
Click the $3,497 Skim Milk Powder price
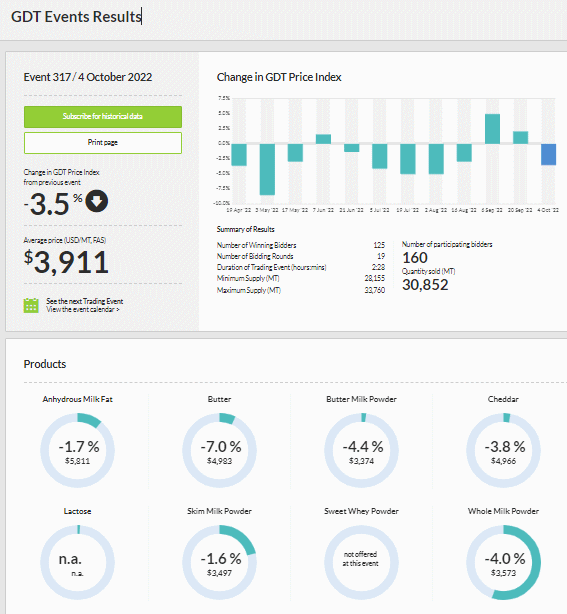click(x=219, y=573)
